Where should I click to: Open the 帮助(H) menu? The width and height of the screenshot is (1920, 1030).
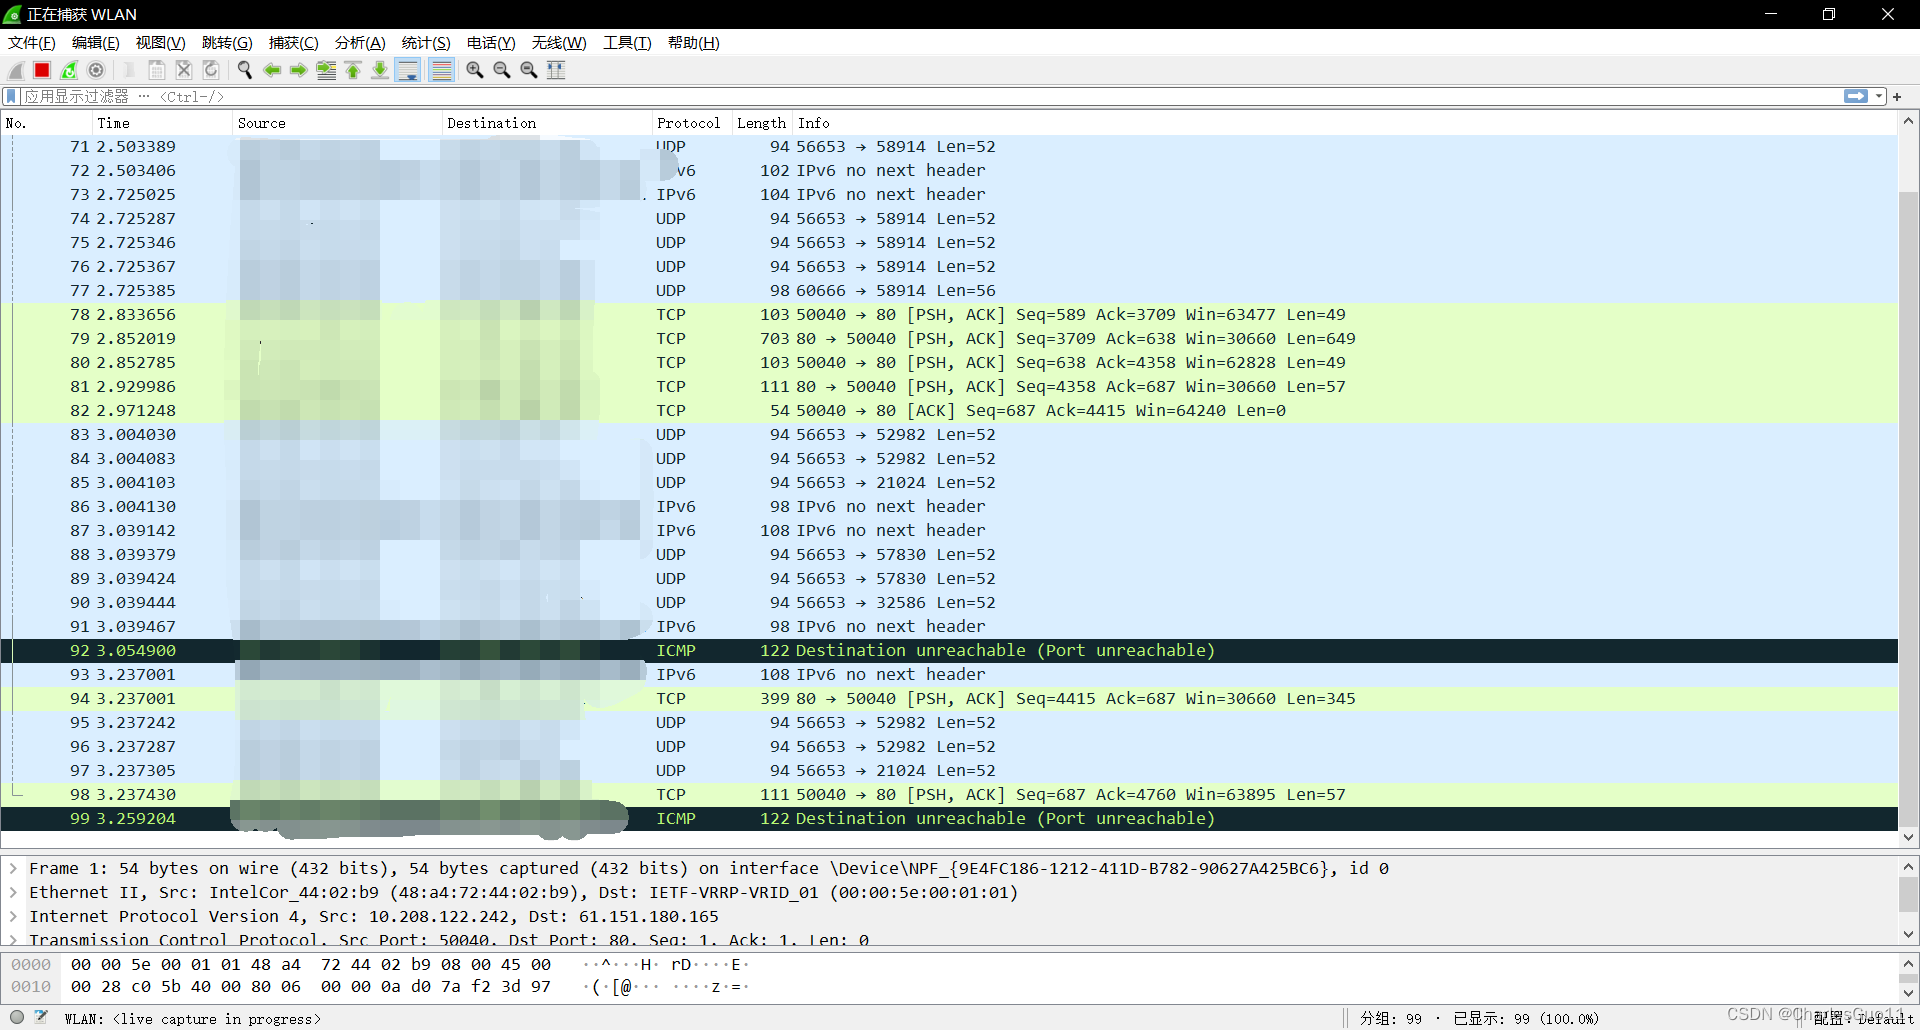pyautogui.click(x=694, y=43)
